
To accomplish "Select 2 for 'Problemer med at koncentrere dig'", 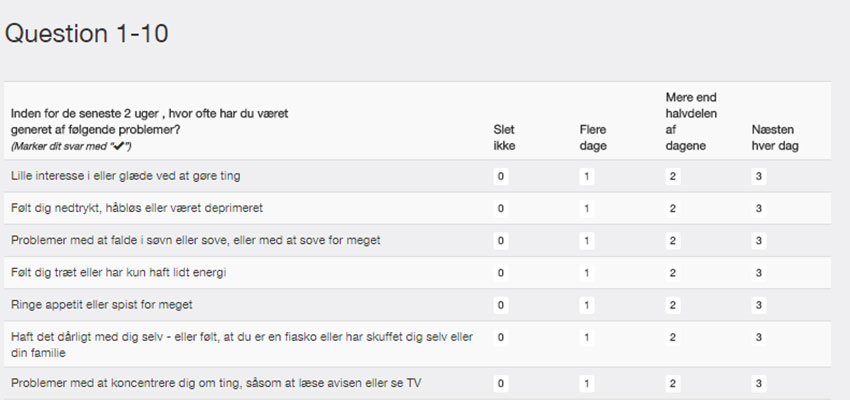I will point(673,384).
